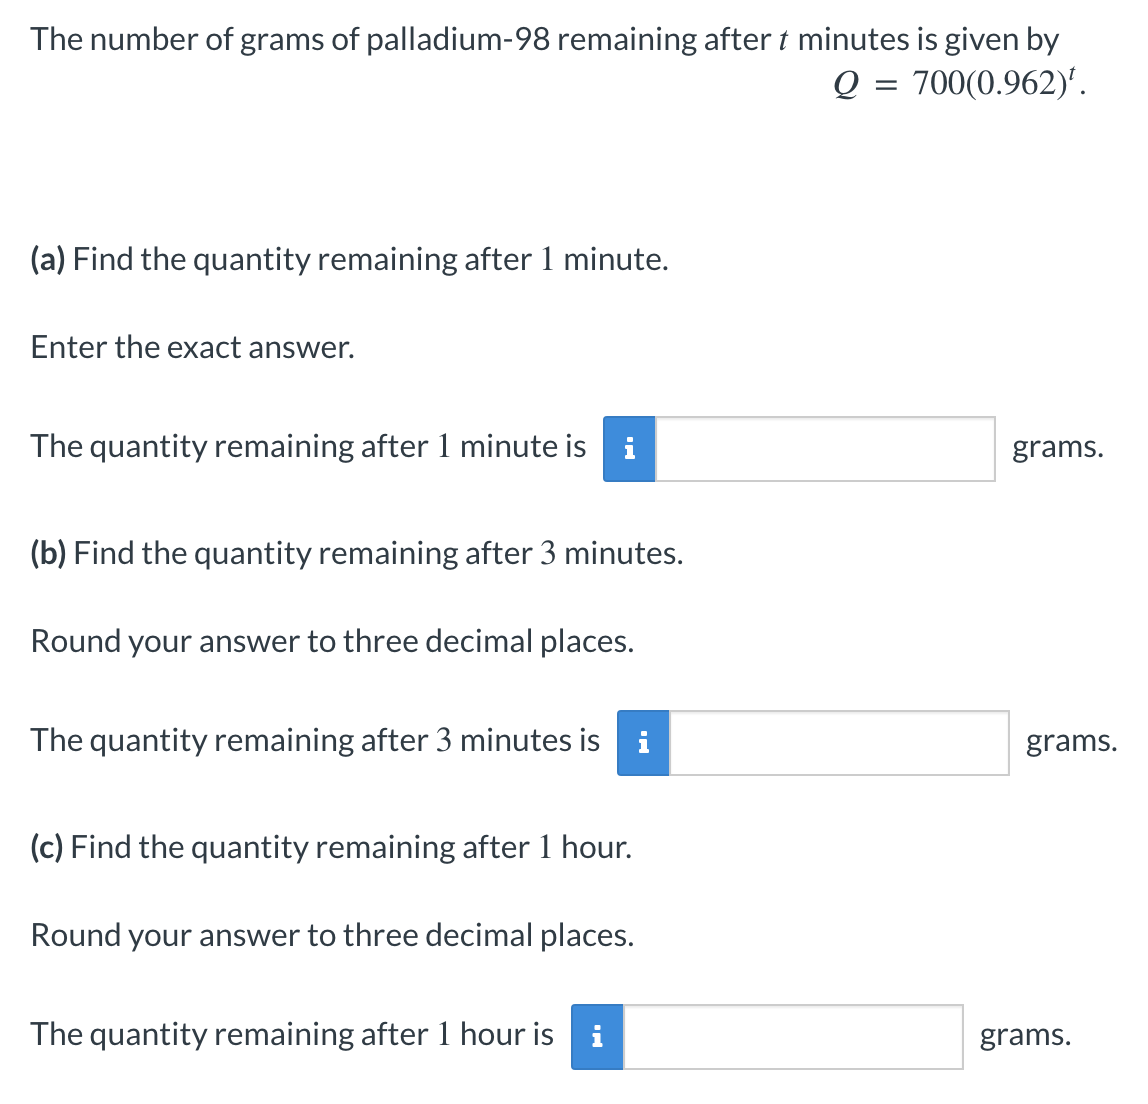Click the info icon for the 1 hour answer
The width and height of the screenshot is (1148, 1104).
coord(597,1037)
